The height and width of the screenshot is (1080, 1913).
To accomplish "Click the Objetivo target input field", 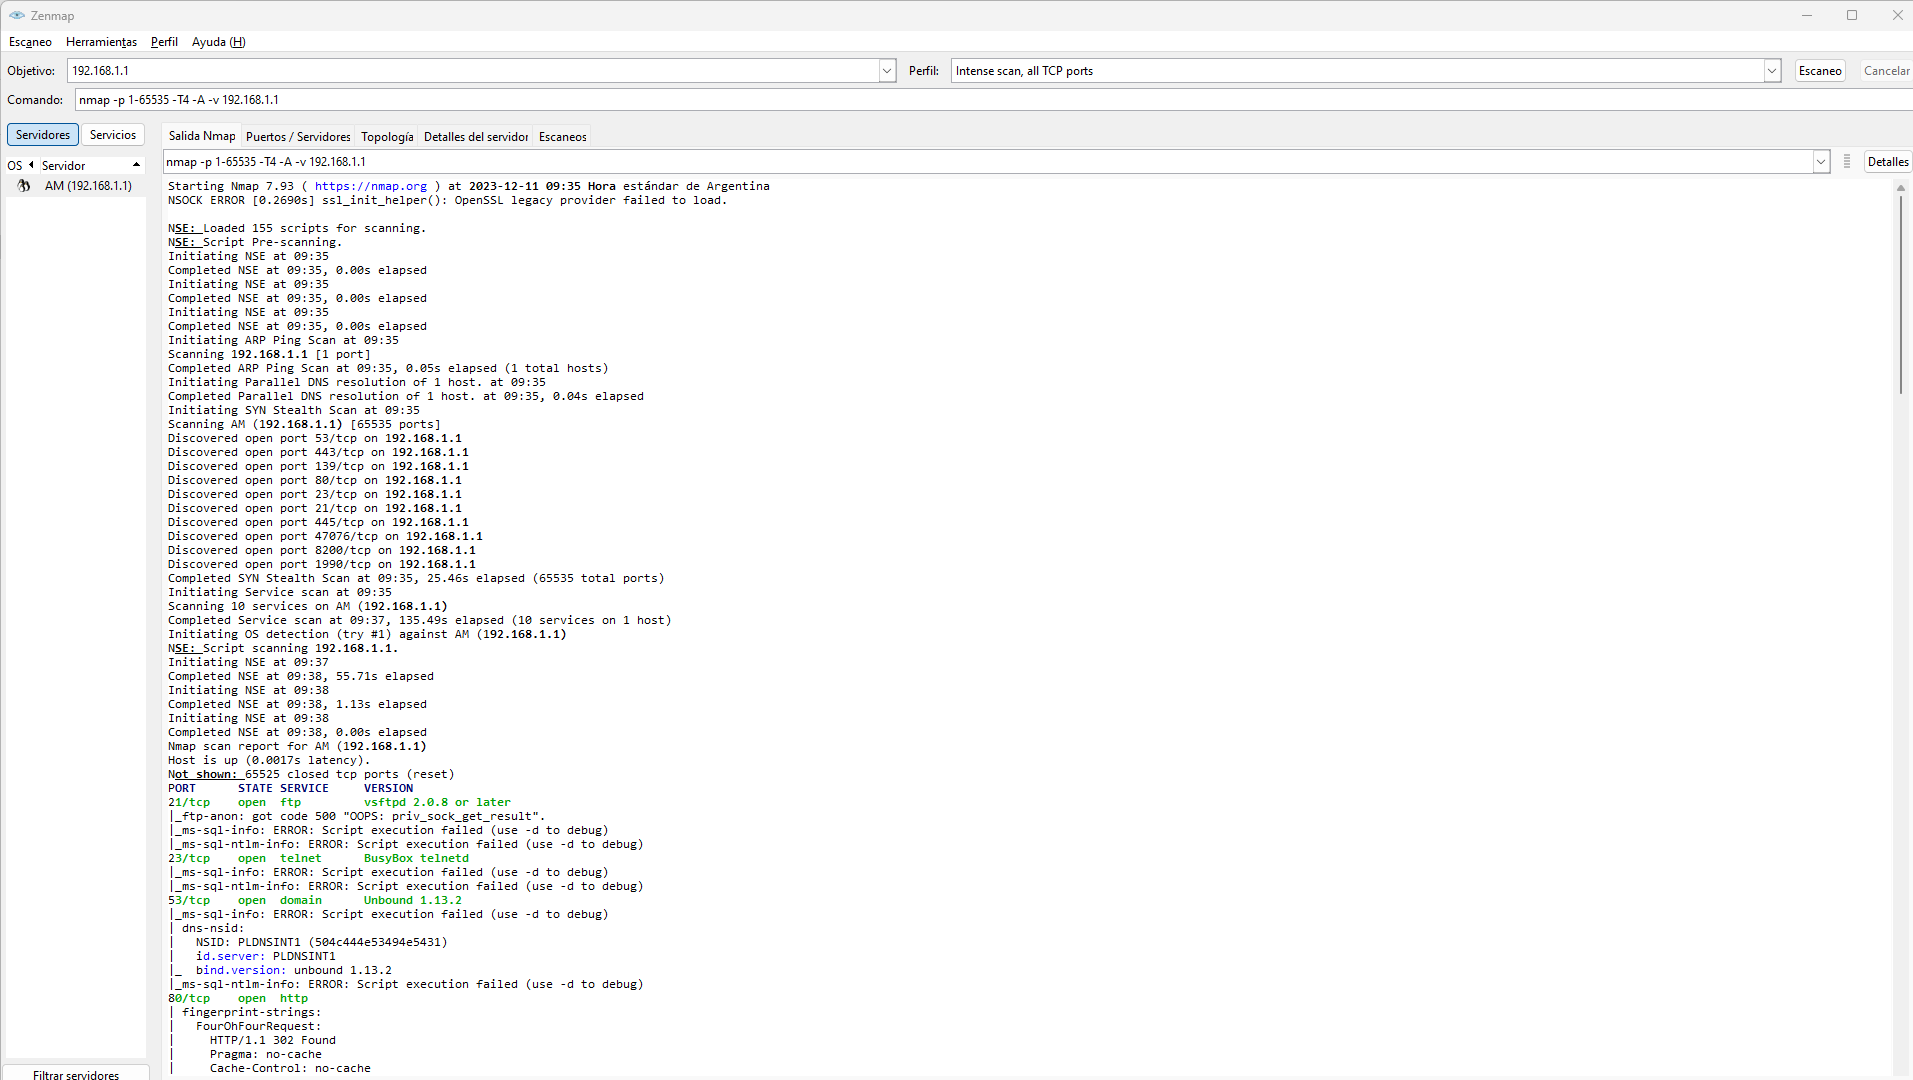I will 473,71.
